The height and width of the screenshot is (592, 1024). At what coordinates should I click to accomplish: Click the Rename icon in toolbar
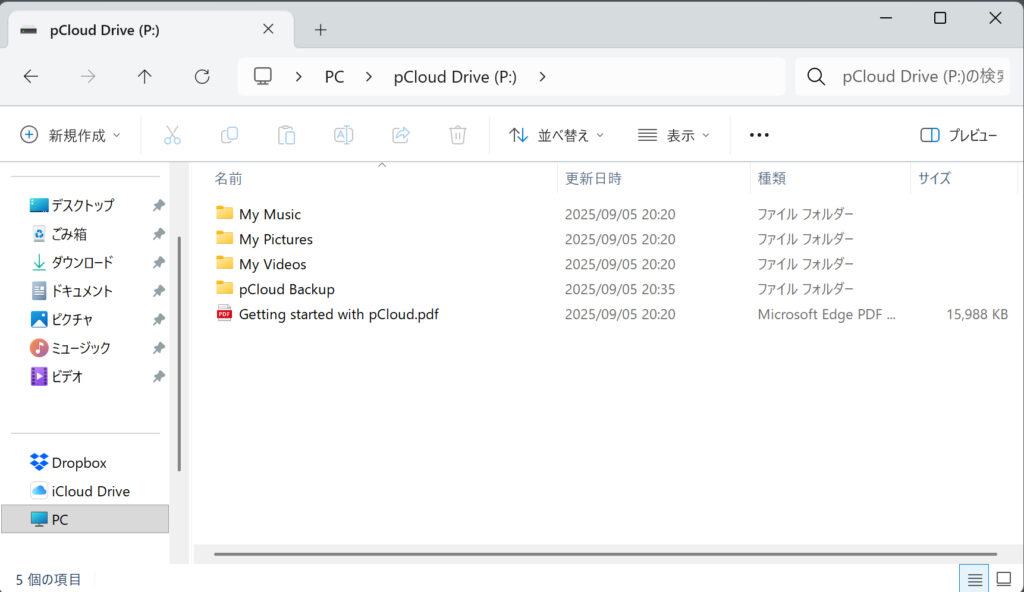pos(344,135)
